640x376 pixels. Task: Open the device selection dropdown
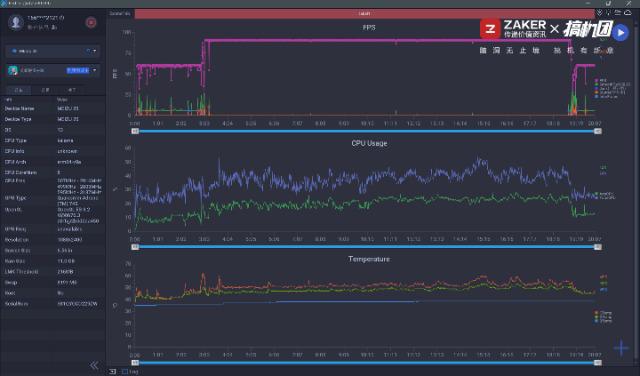(x=53, y=51)
